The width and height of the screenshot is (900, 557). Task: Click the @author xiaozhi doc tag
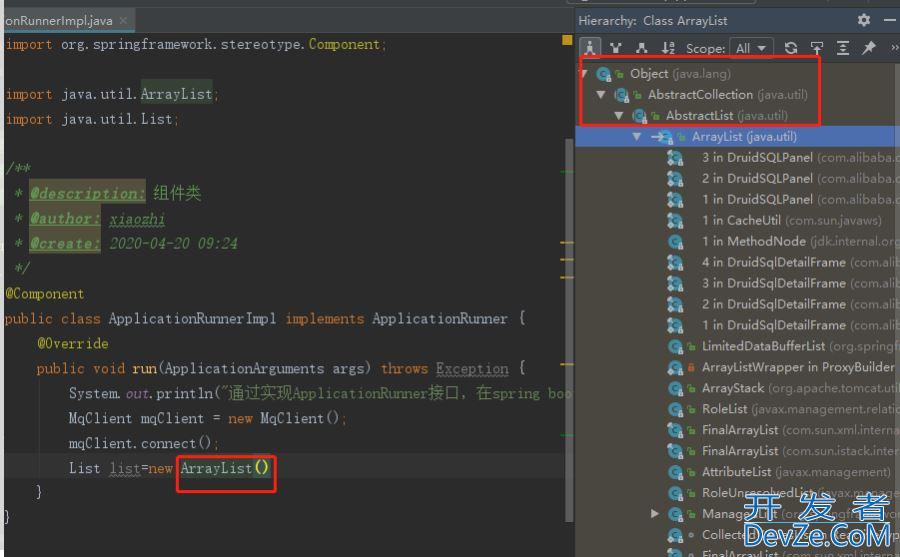coord(98,219)
